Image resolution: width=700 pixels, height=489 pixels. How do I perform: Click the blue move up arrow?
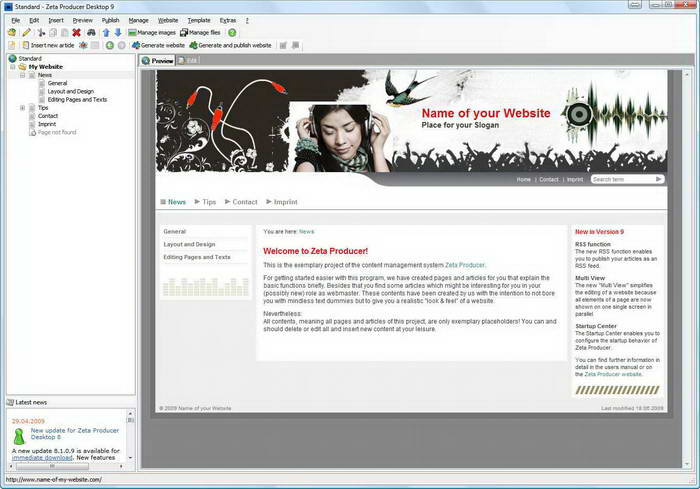tap(106, 33)
